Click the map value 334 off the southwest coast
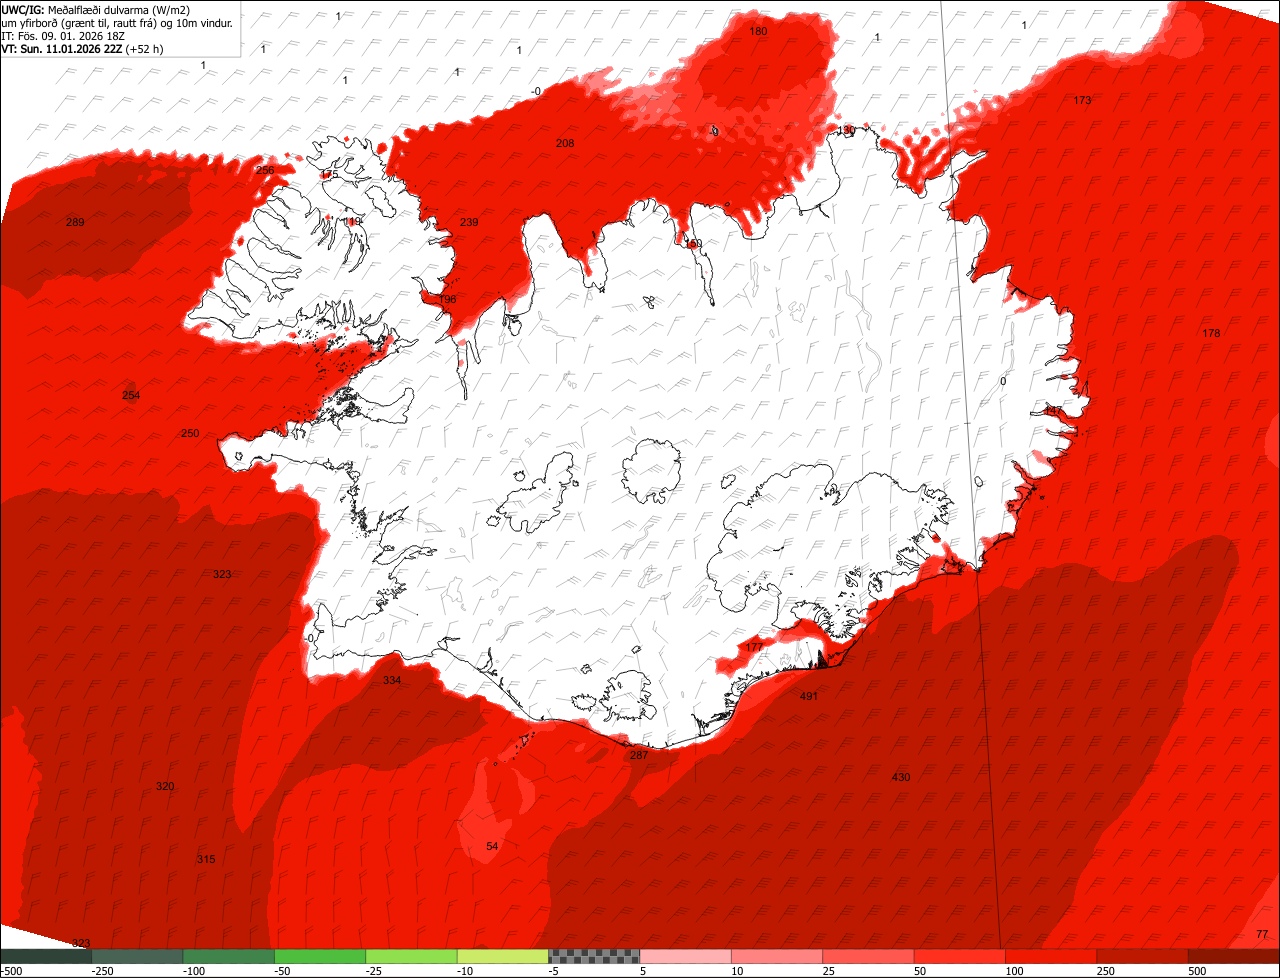Image resolution: width=1280 pixels, height=978 pixels. click(x=392, y=681)
